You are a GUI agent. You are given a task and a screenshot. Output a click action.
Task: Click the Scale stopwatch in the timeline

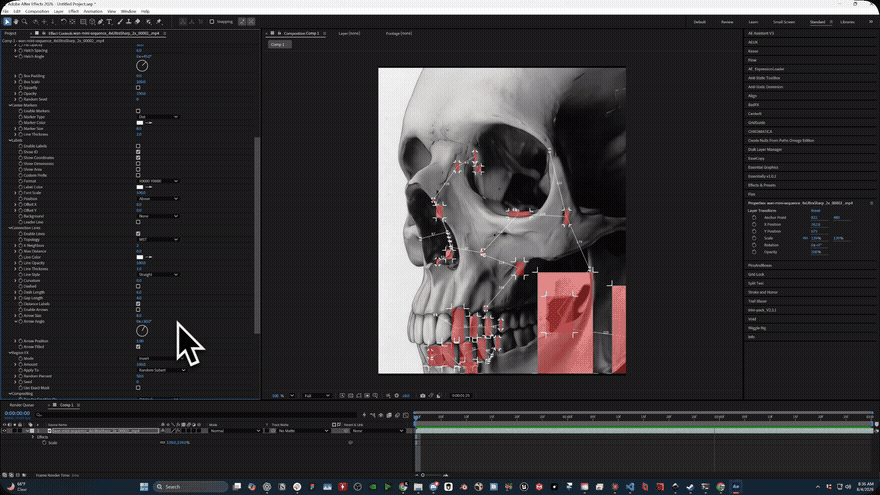point(44,443)
